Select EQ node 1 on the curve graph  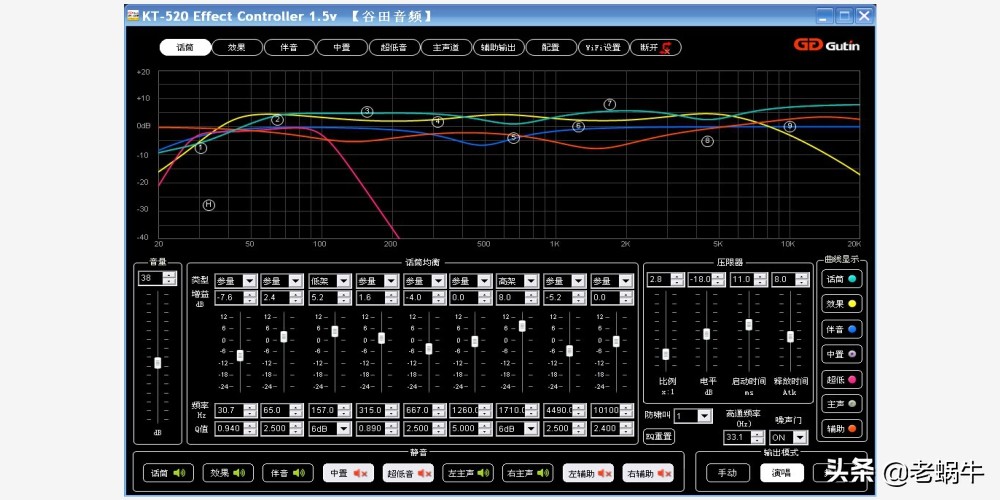coord(201,148)
